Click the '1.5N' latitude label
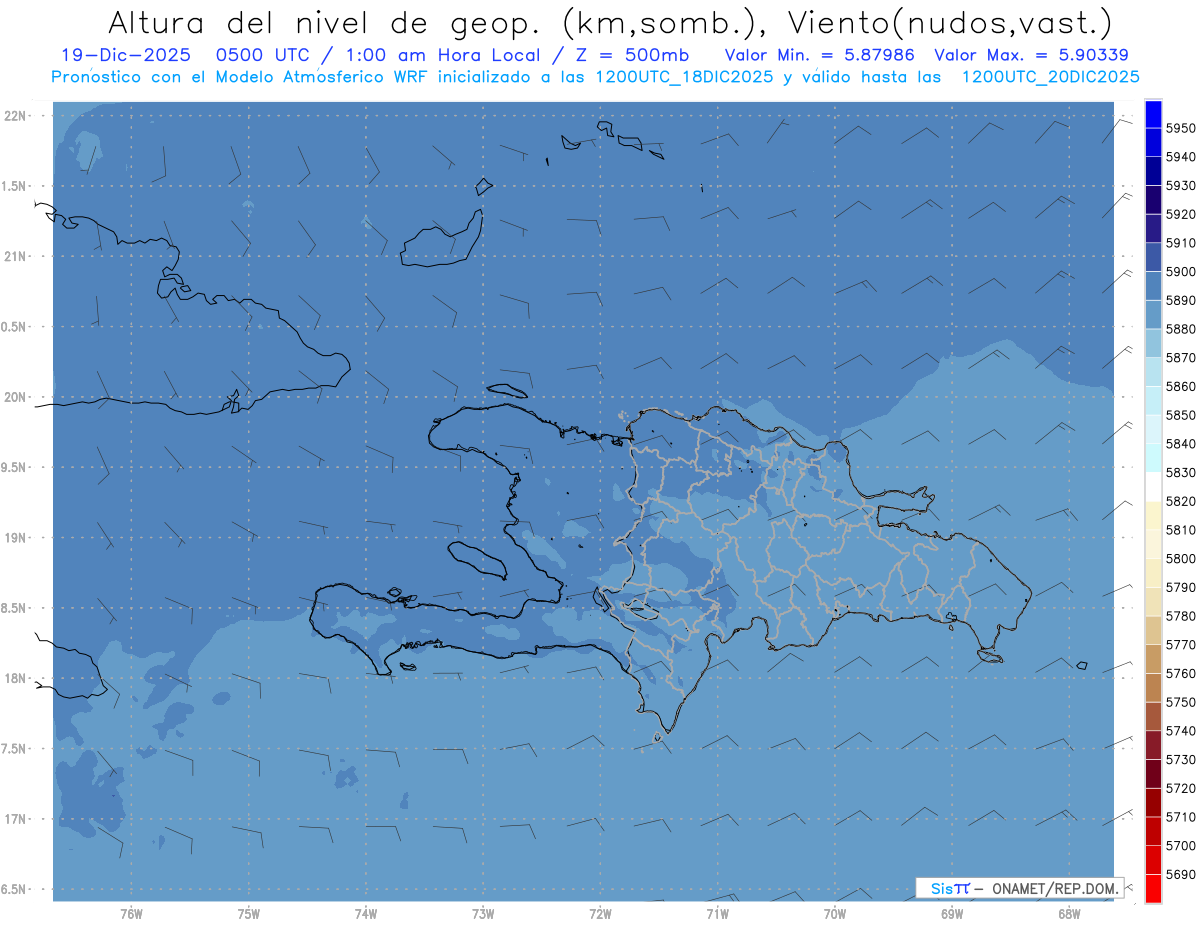This screenshot has height=927, width=1200. pyautogui.click(x=15, y=186)
